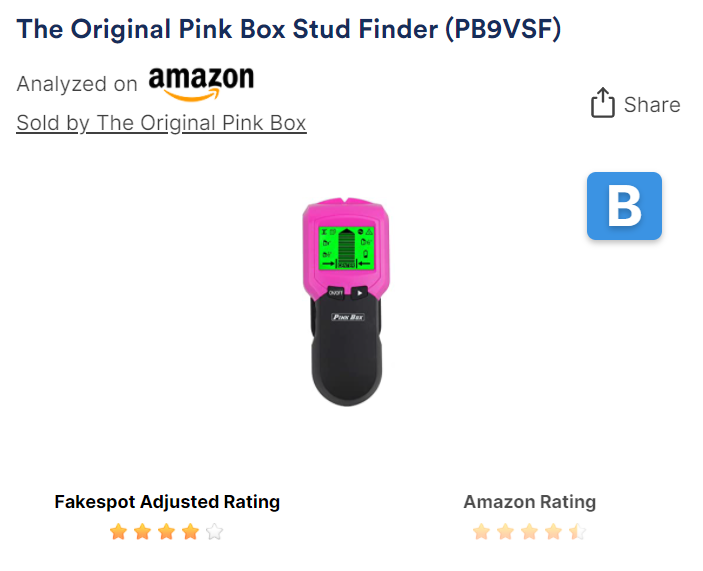Click the Fakespot Adjusted Rating label
The image size is (703, 571).
[167, 502]
